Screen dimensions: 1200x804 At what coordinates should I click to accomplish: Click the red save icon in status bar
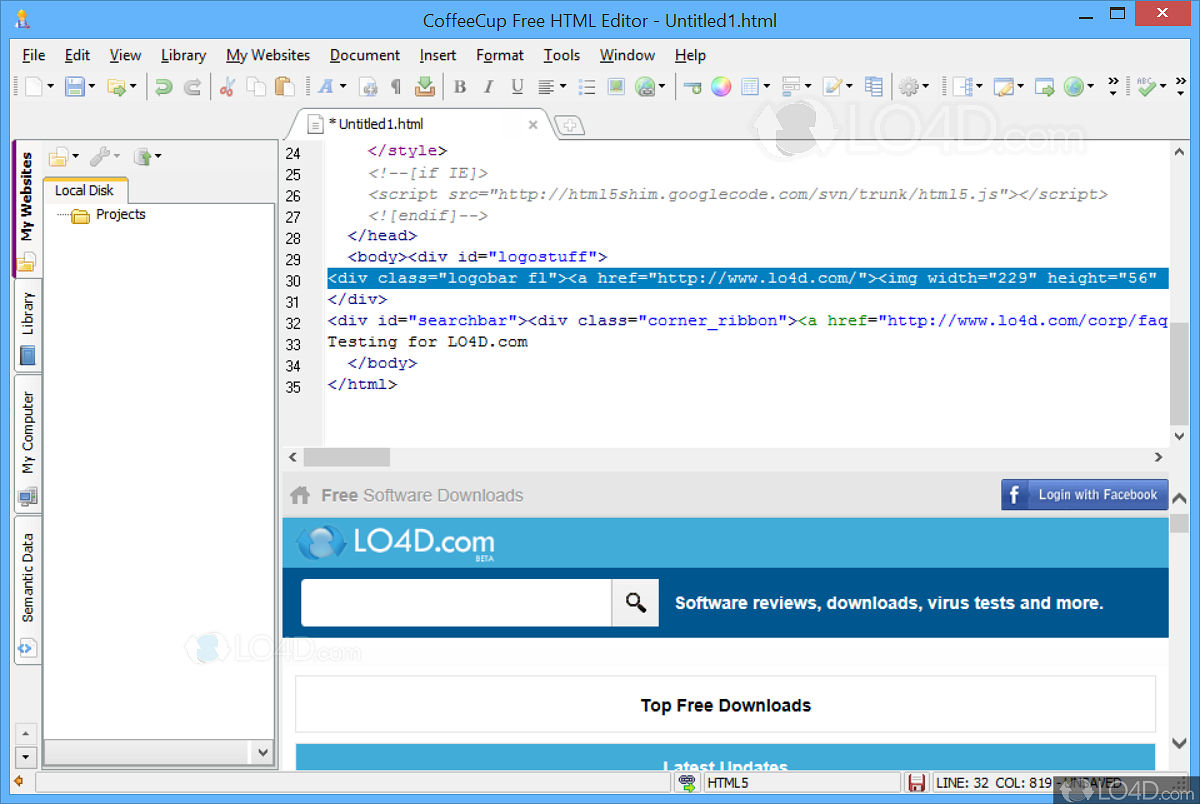tap(916, 783)
